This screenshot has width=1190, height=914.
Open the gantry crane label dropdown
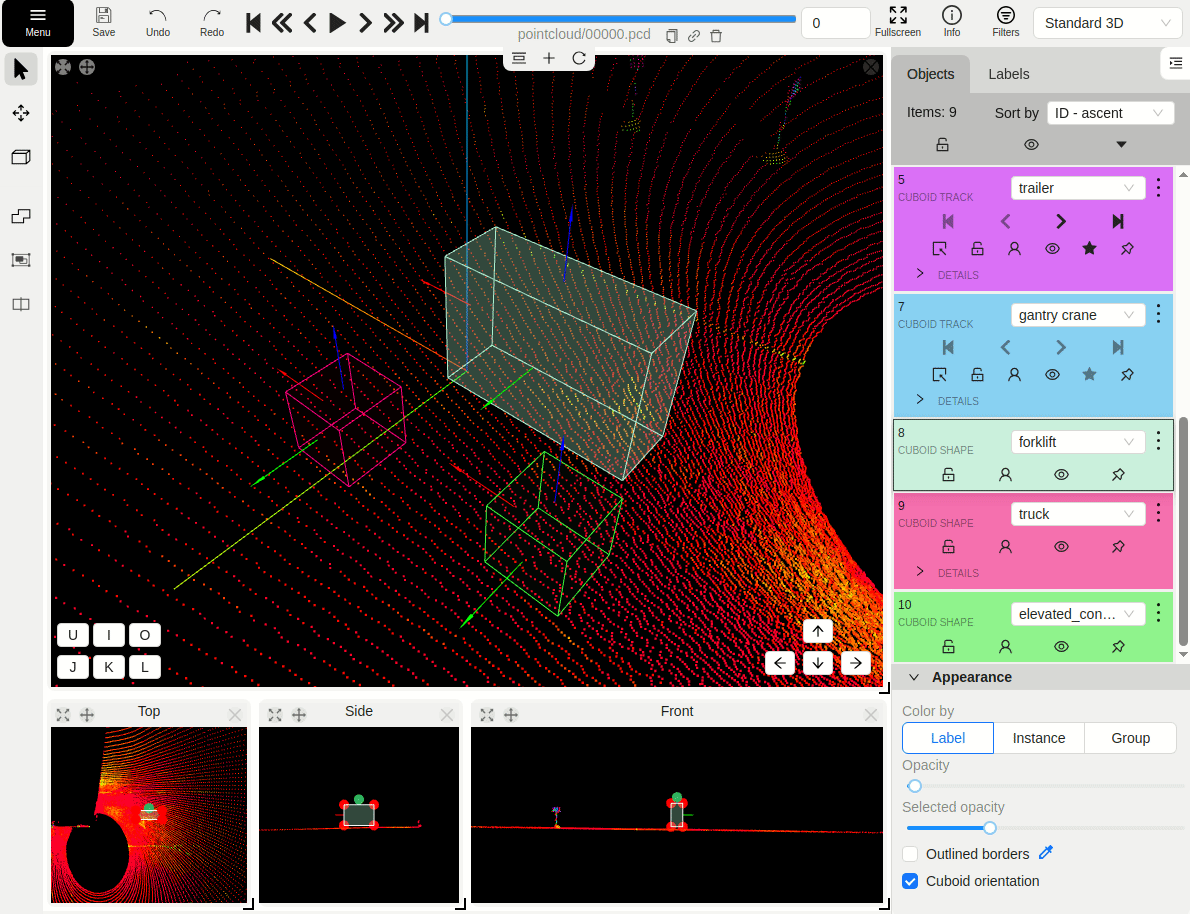click(x=1078, y=315)
